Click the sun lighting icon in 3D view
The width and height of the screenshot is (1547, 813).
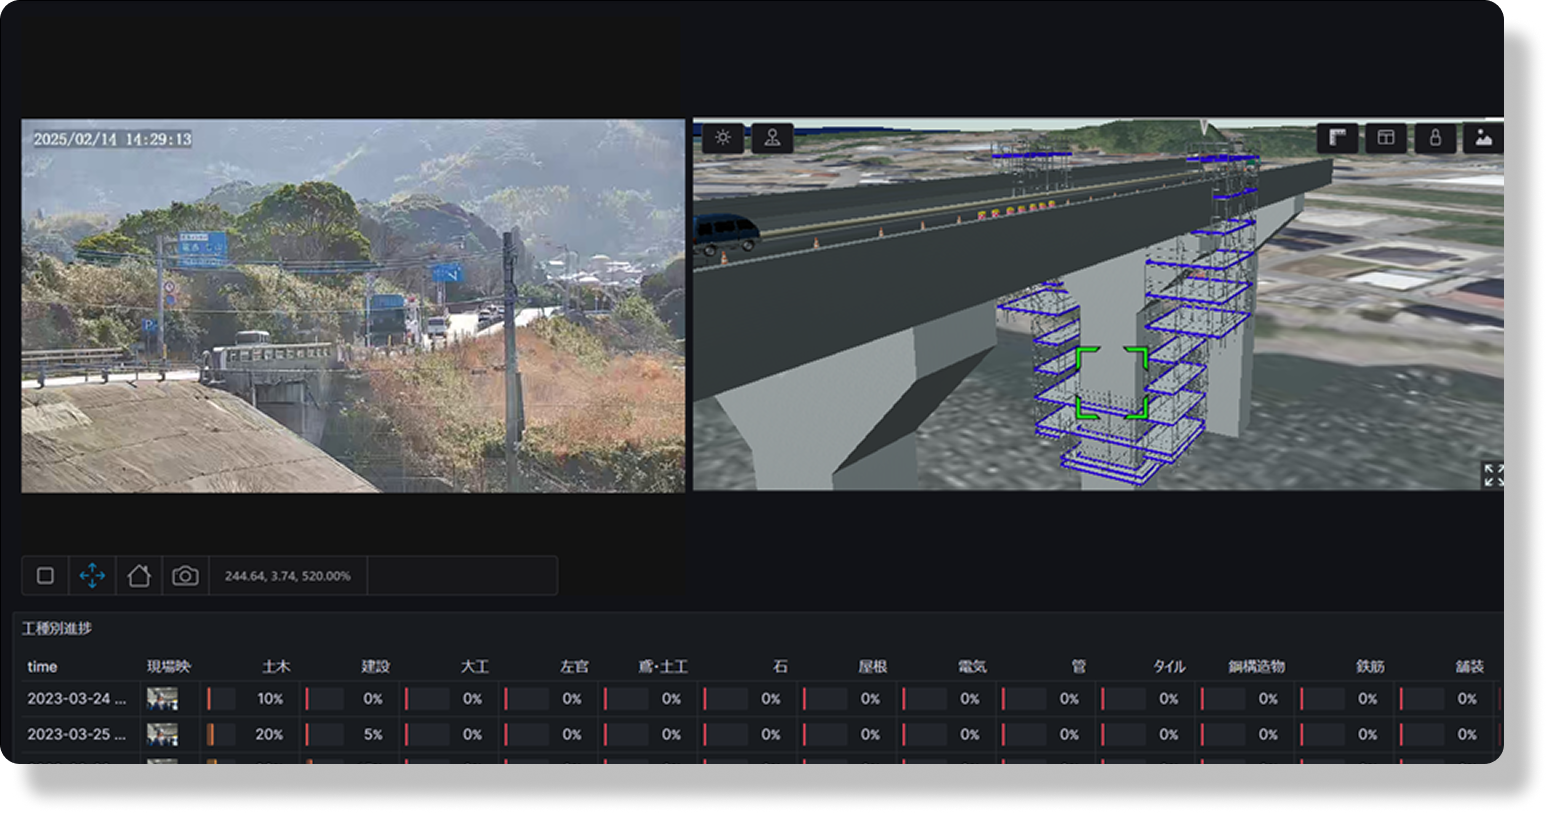pos(722,138)
